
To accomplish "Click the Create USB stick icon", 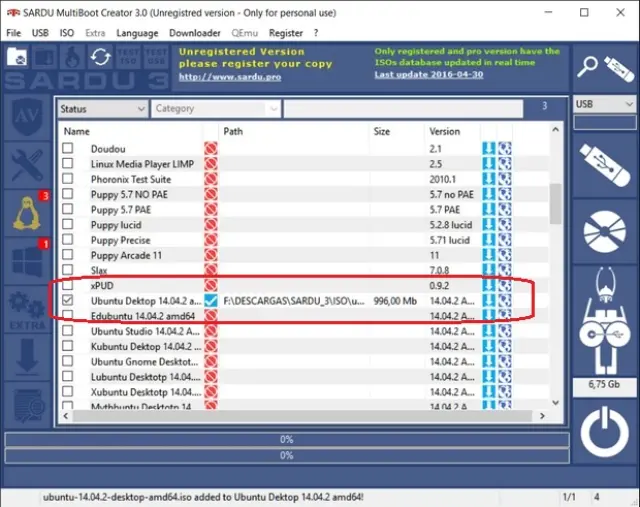I will click(603, 164).
